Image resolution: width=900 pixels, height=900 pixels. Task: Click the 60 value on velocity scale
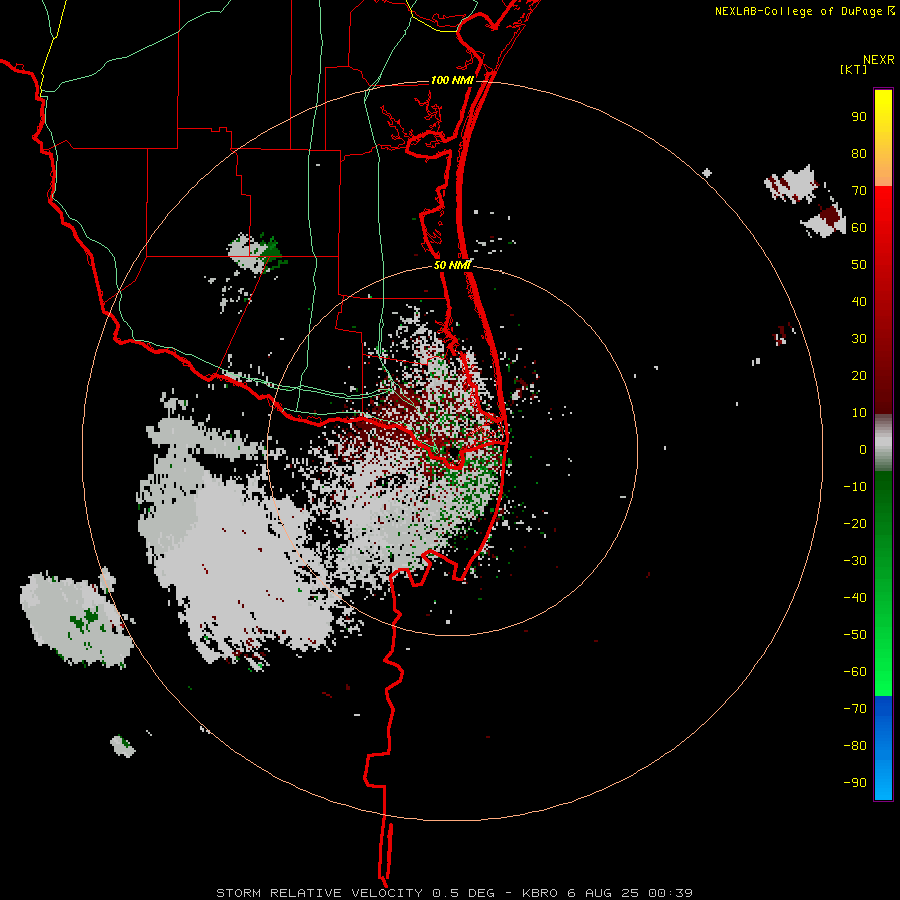[x=859, y=227]
